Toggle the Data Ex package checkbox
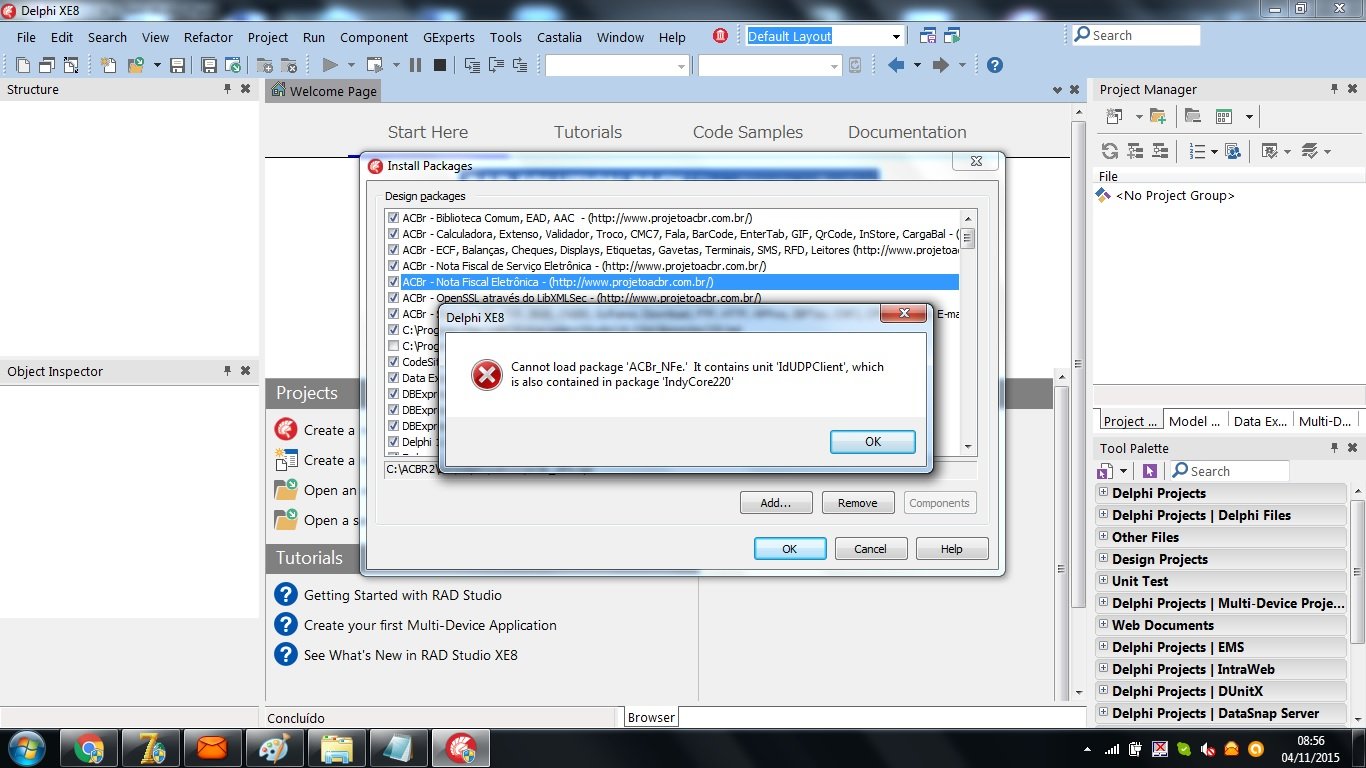Image resolution: width=1366 pixels, height=768 pixels. click(393, 378)
